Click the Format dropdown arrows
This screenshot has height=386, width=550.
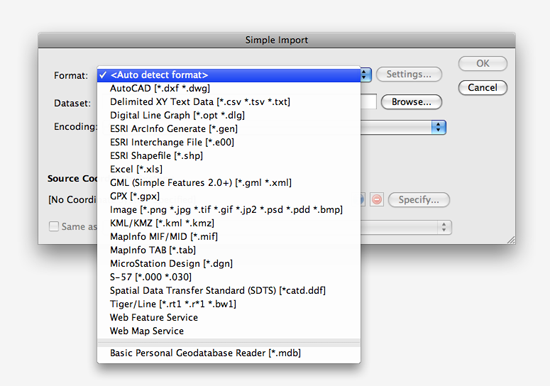point(365,74)
